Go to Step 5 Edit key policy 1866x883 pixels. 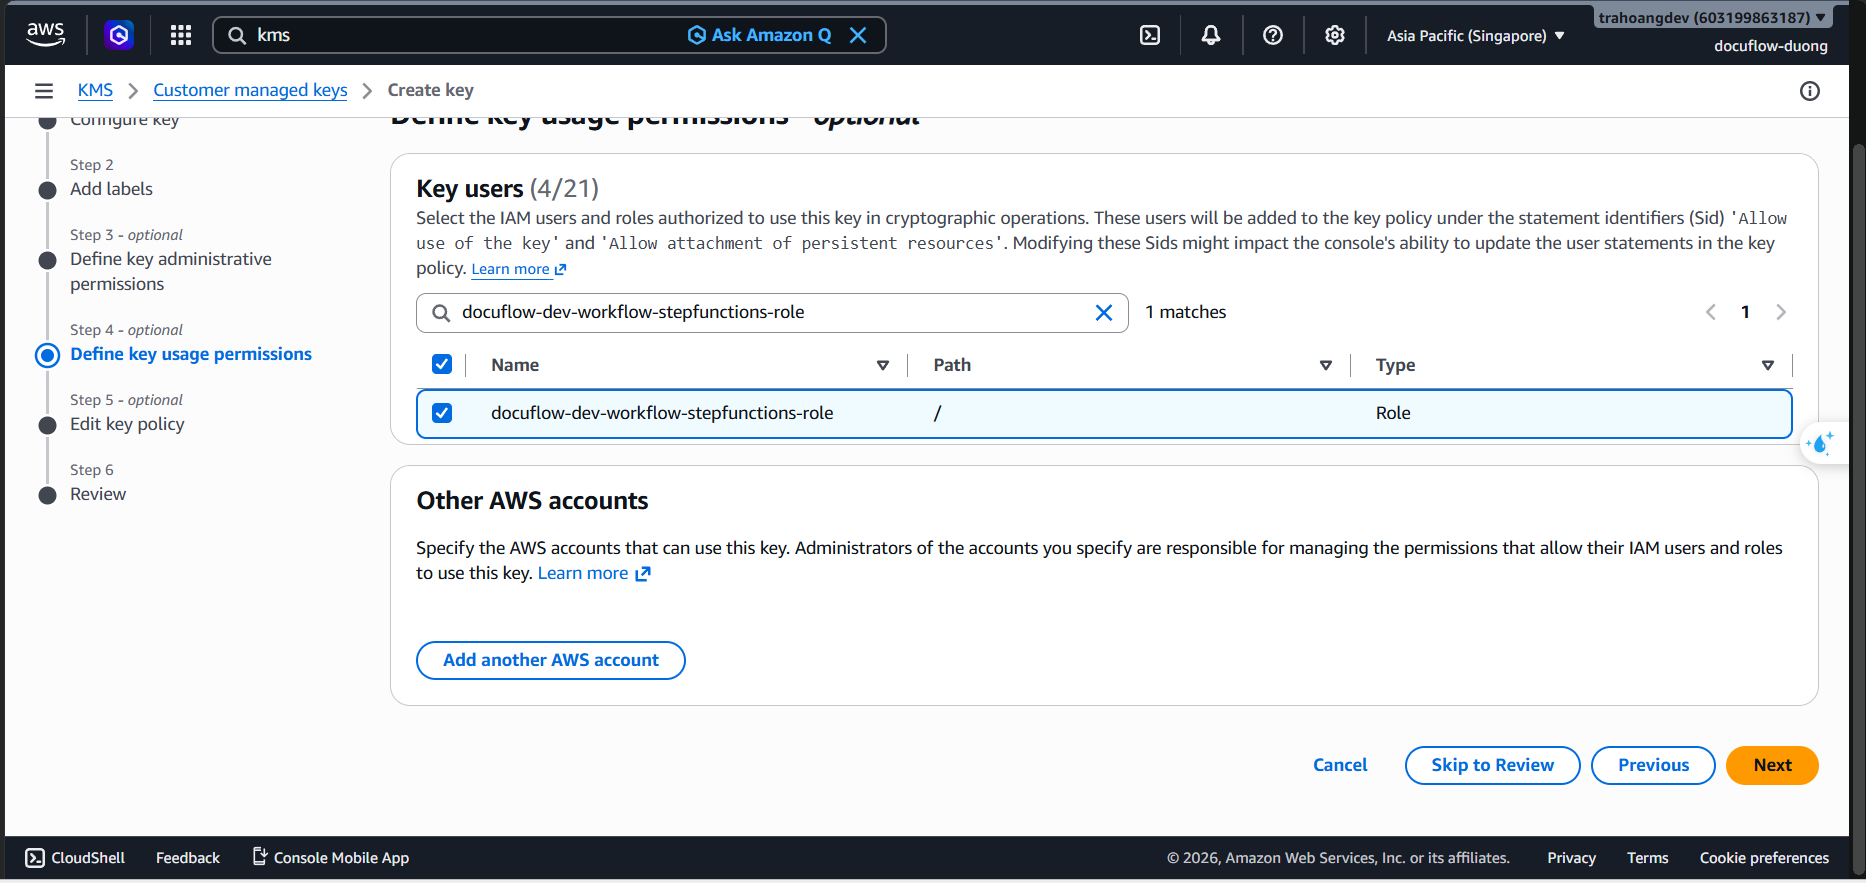[127, 424]
